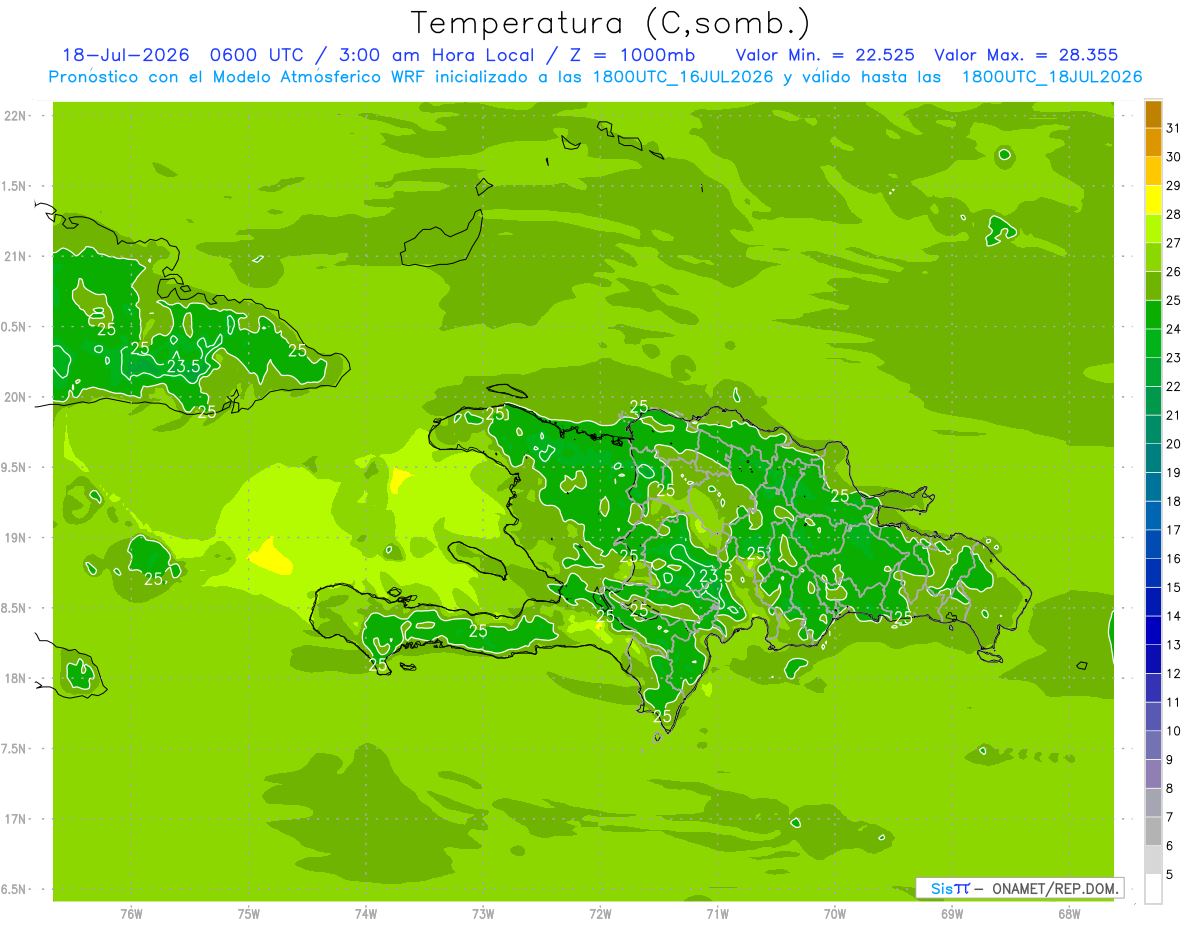Click the "23.5" contour label over Dominican Republic
This screenshot has height=927, width=1200.
pos(716,576)
